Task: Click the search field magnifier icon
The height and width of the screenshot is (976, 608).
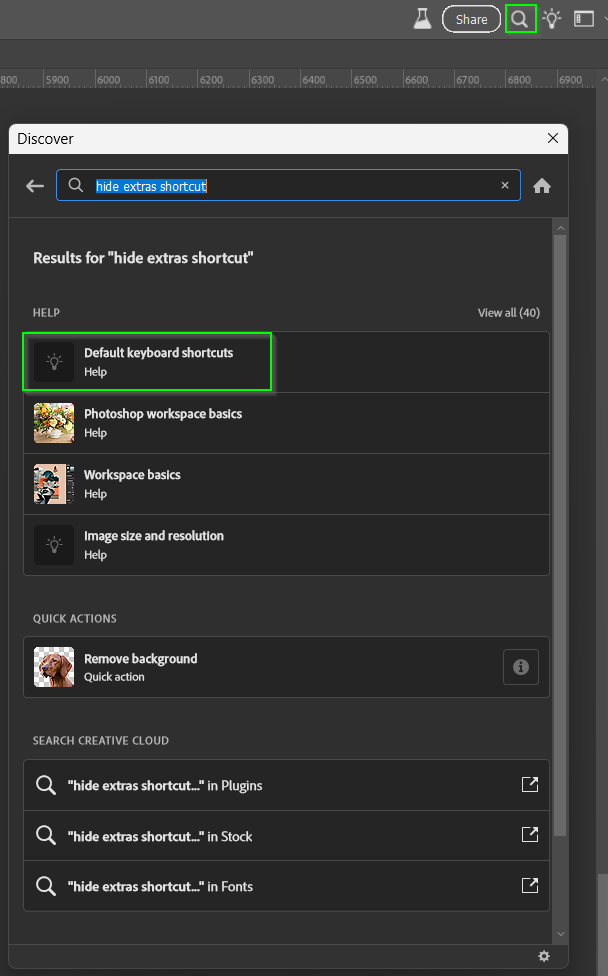Action: coord(75,185)
